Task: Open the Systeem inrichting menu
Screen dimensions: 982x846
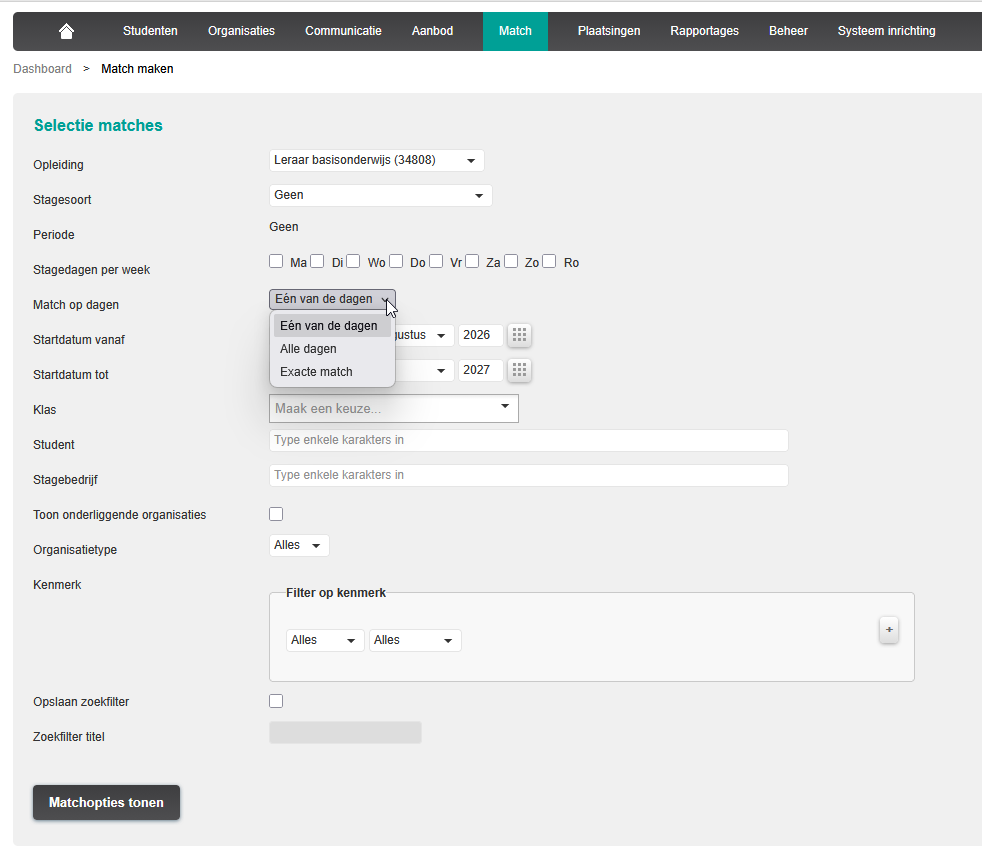Action: tap(887, 31)
